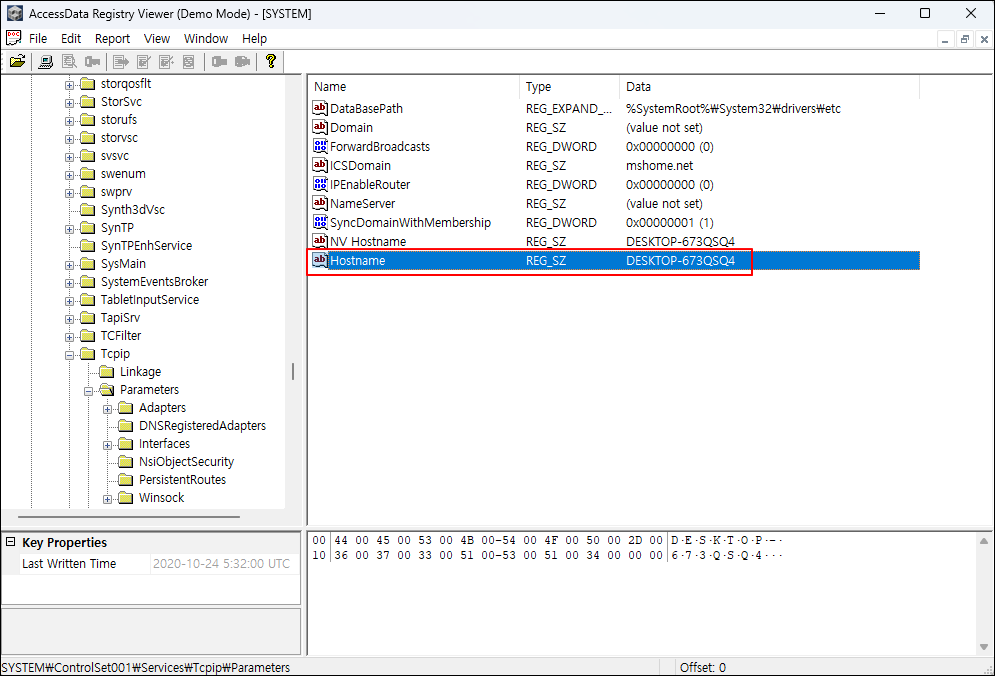Click the string icon next to ICSDomain
The image size is (995, 676).
tap(320, 165)
